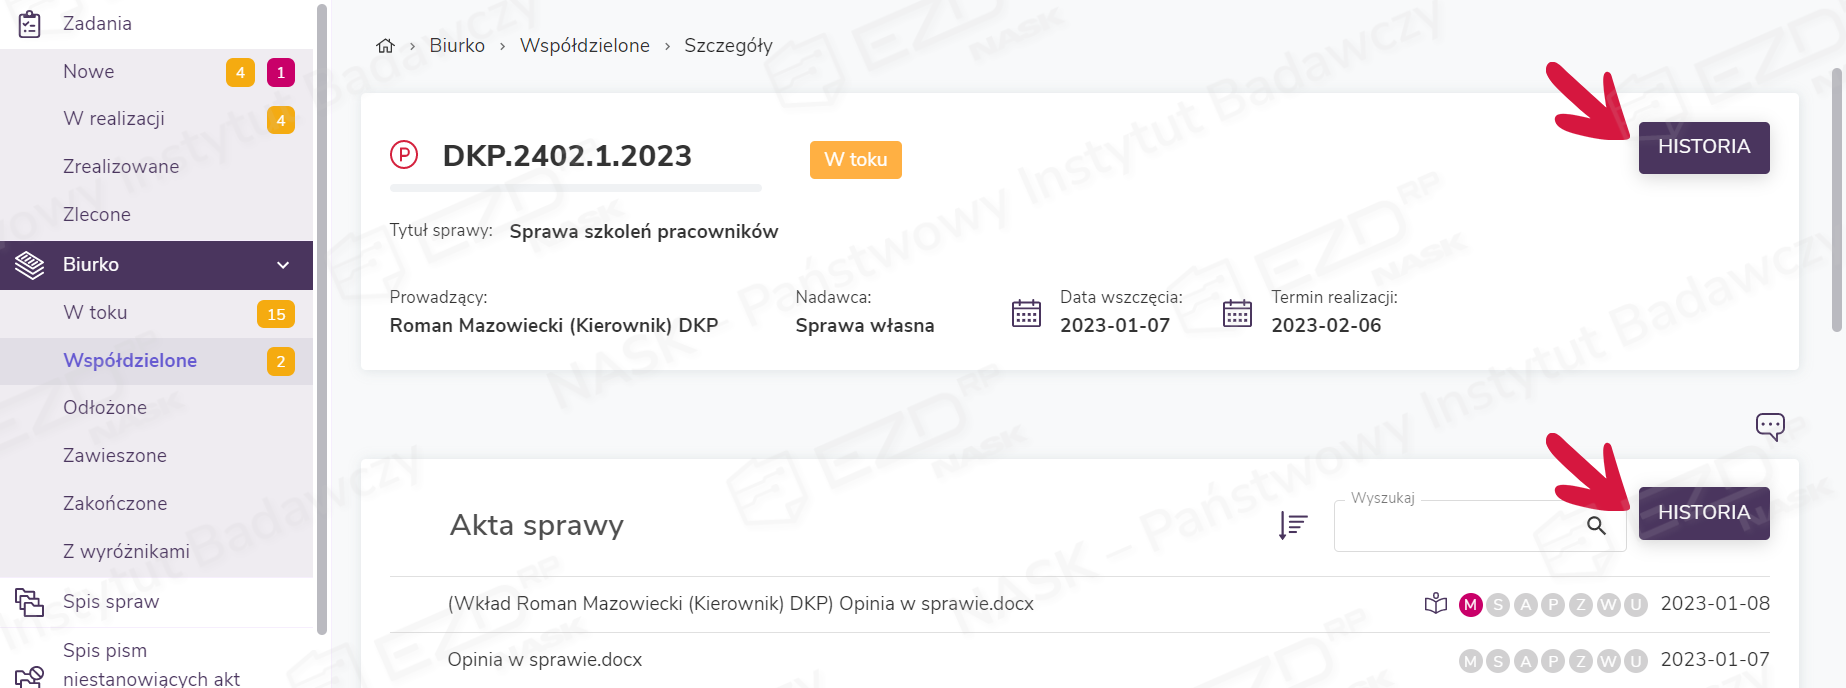Viewport: 1846px width, 688px height.
Task: Click the orange W toku status badge
Action: [855, 160]
